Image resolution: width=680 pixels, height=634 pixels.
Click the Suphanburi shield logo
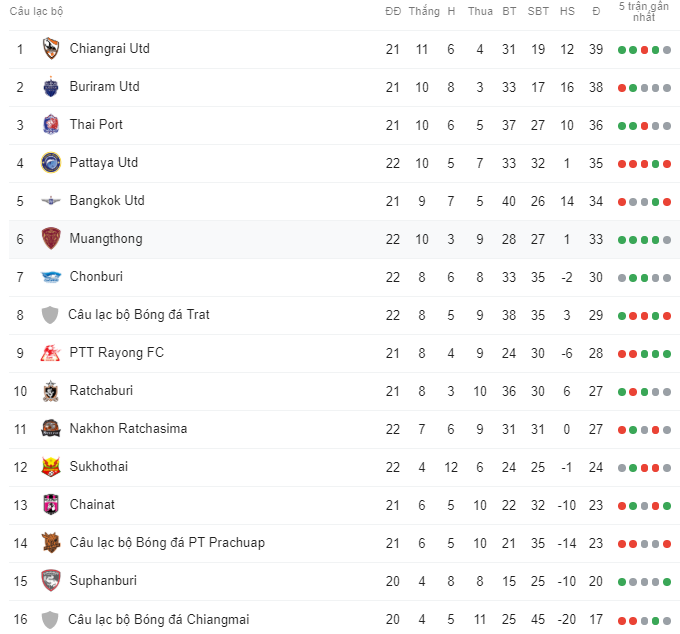tap(51, 580)
